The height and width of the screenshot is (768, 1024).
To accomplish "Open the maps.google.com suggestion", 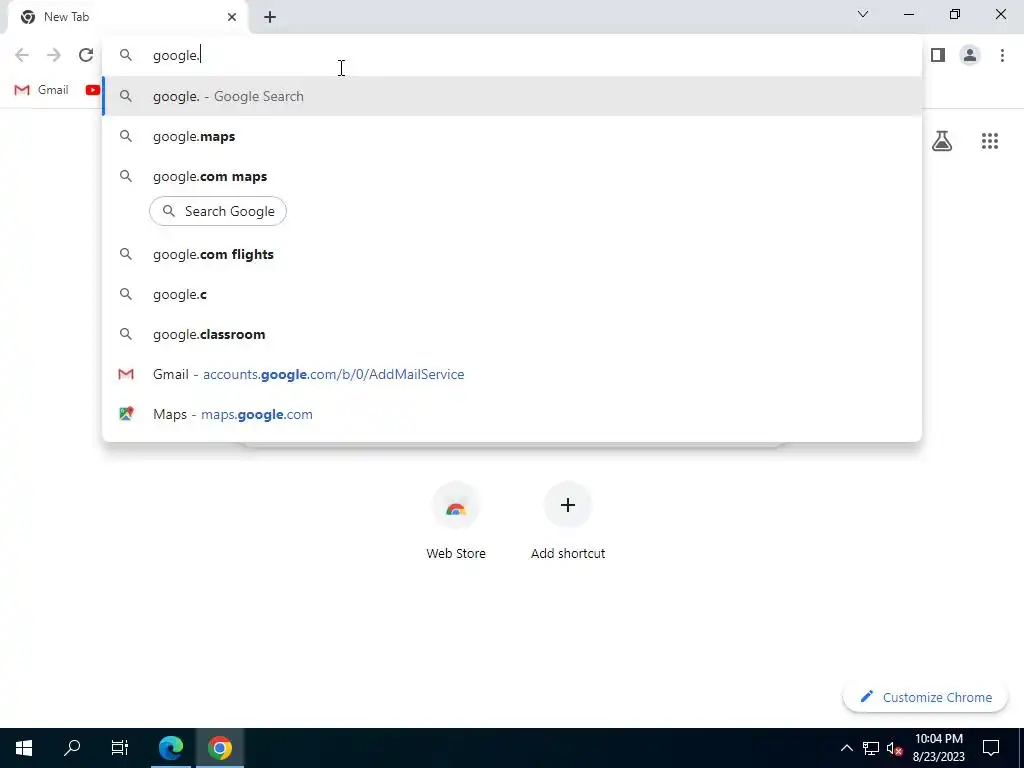I will 512,414.
